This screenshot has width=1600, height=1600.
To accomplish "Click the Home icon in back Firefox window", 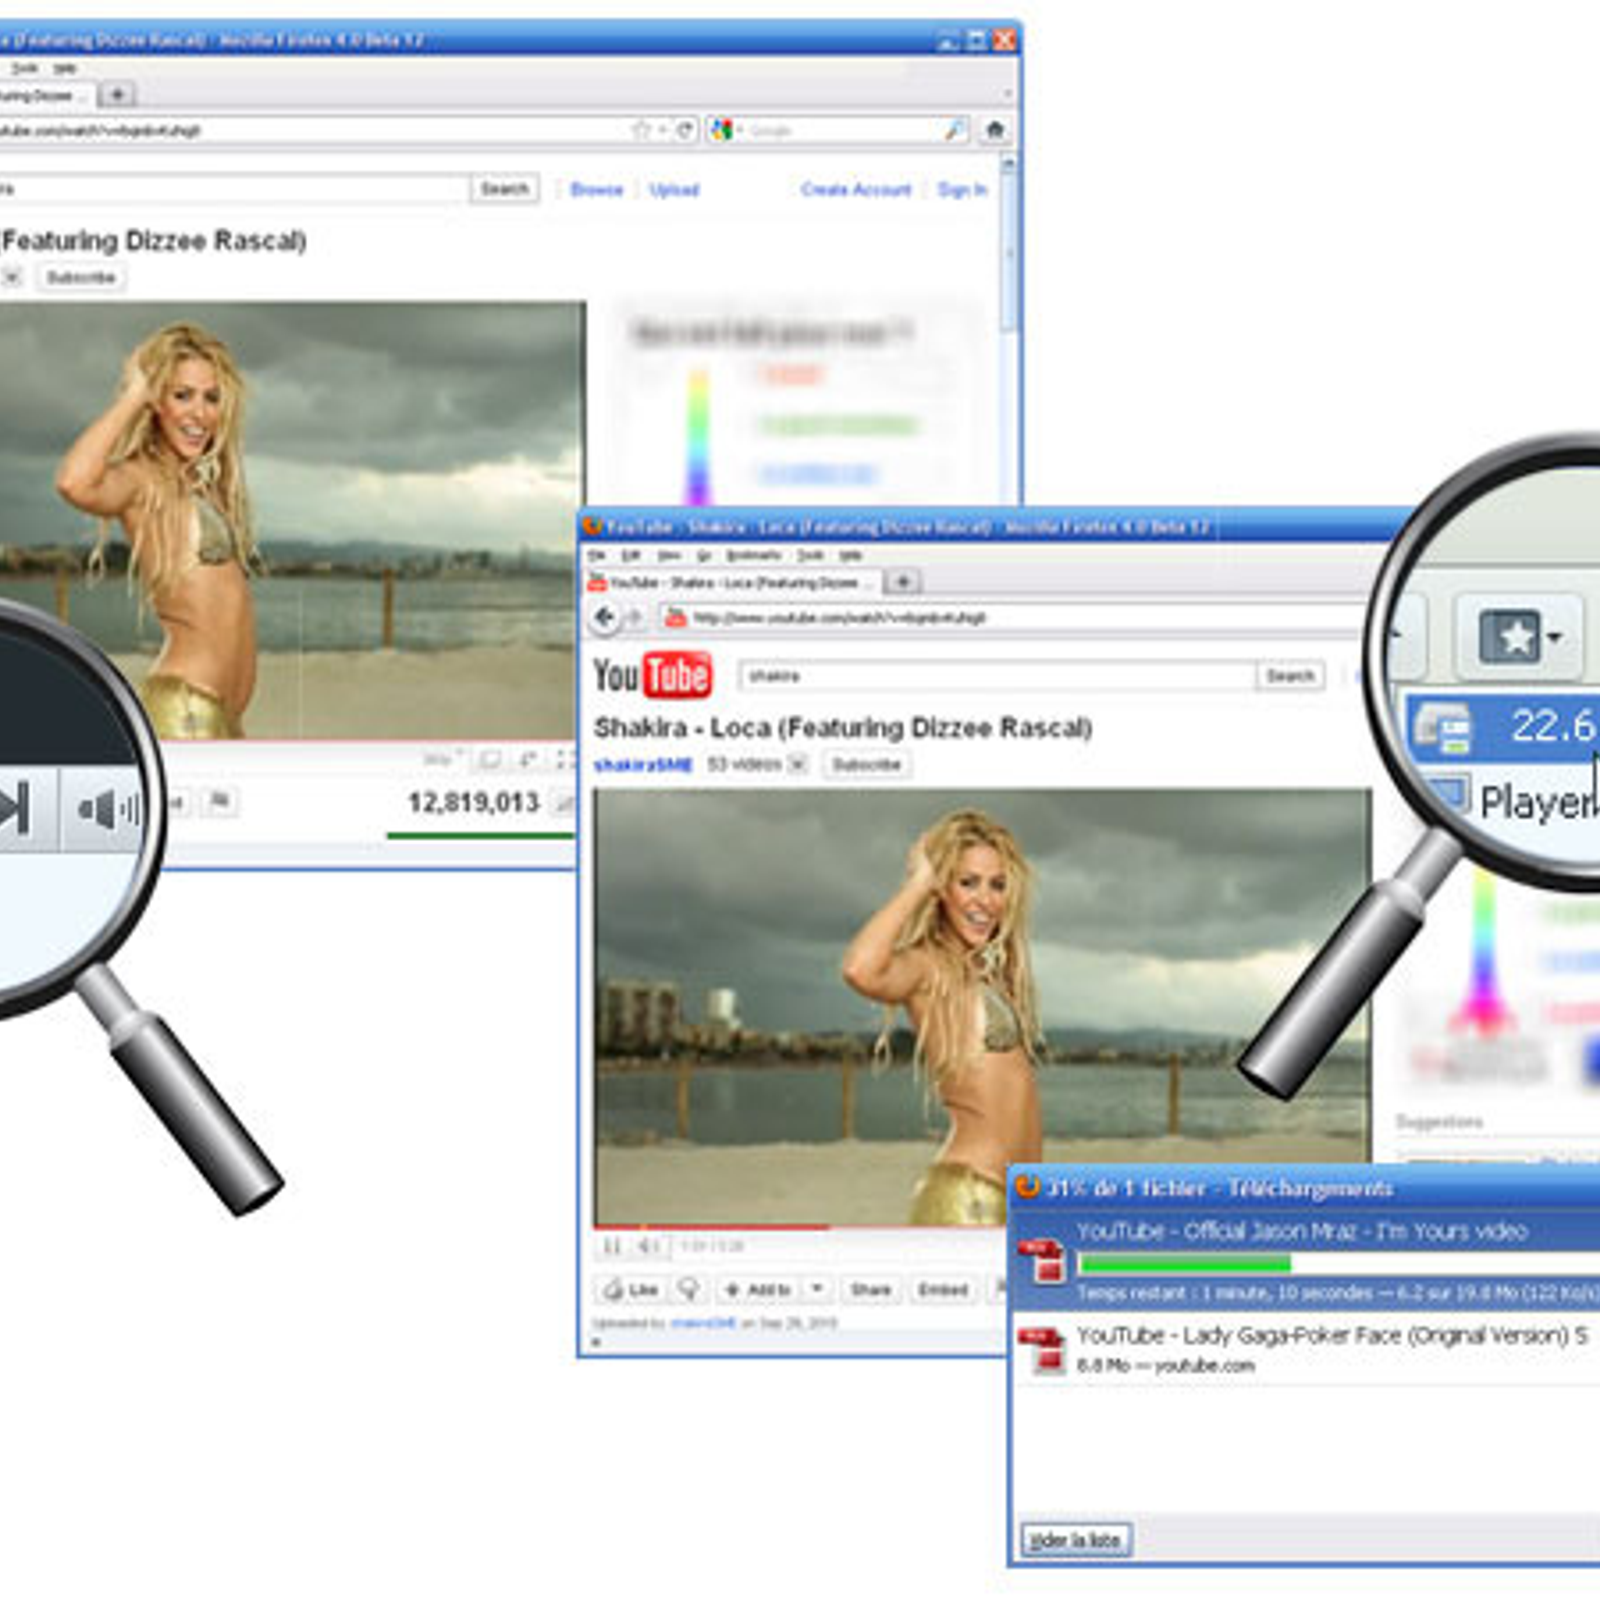I will [994, 130].
